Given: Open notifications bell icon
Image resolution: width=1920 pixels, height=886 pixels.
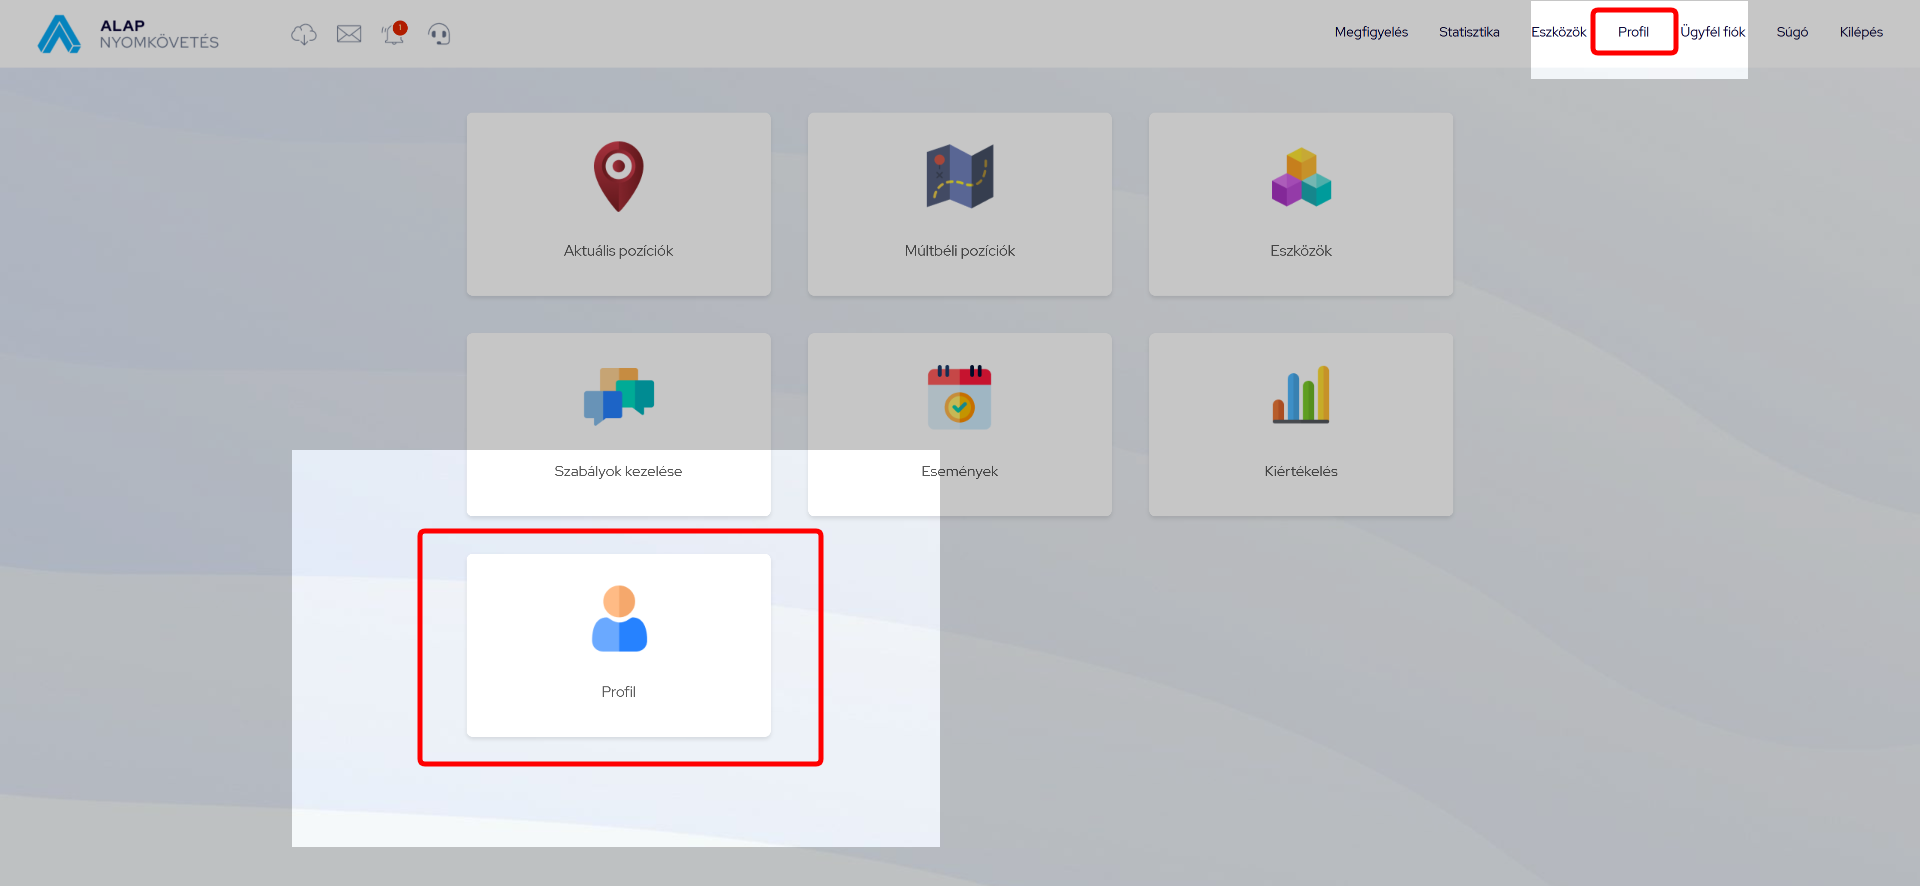Looking at the screenshot, I should (x=392, y=36).
